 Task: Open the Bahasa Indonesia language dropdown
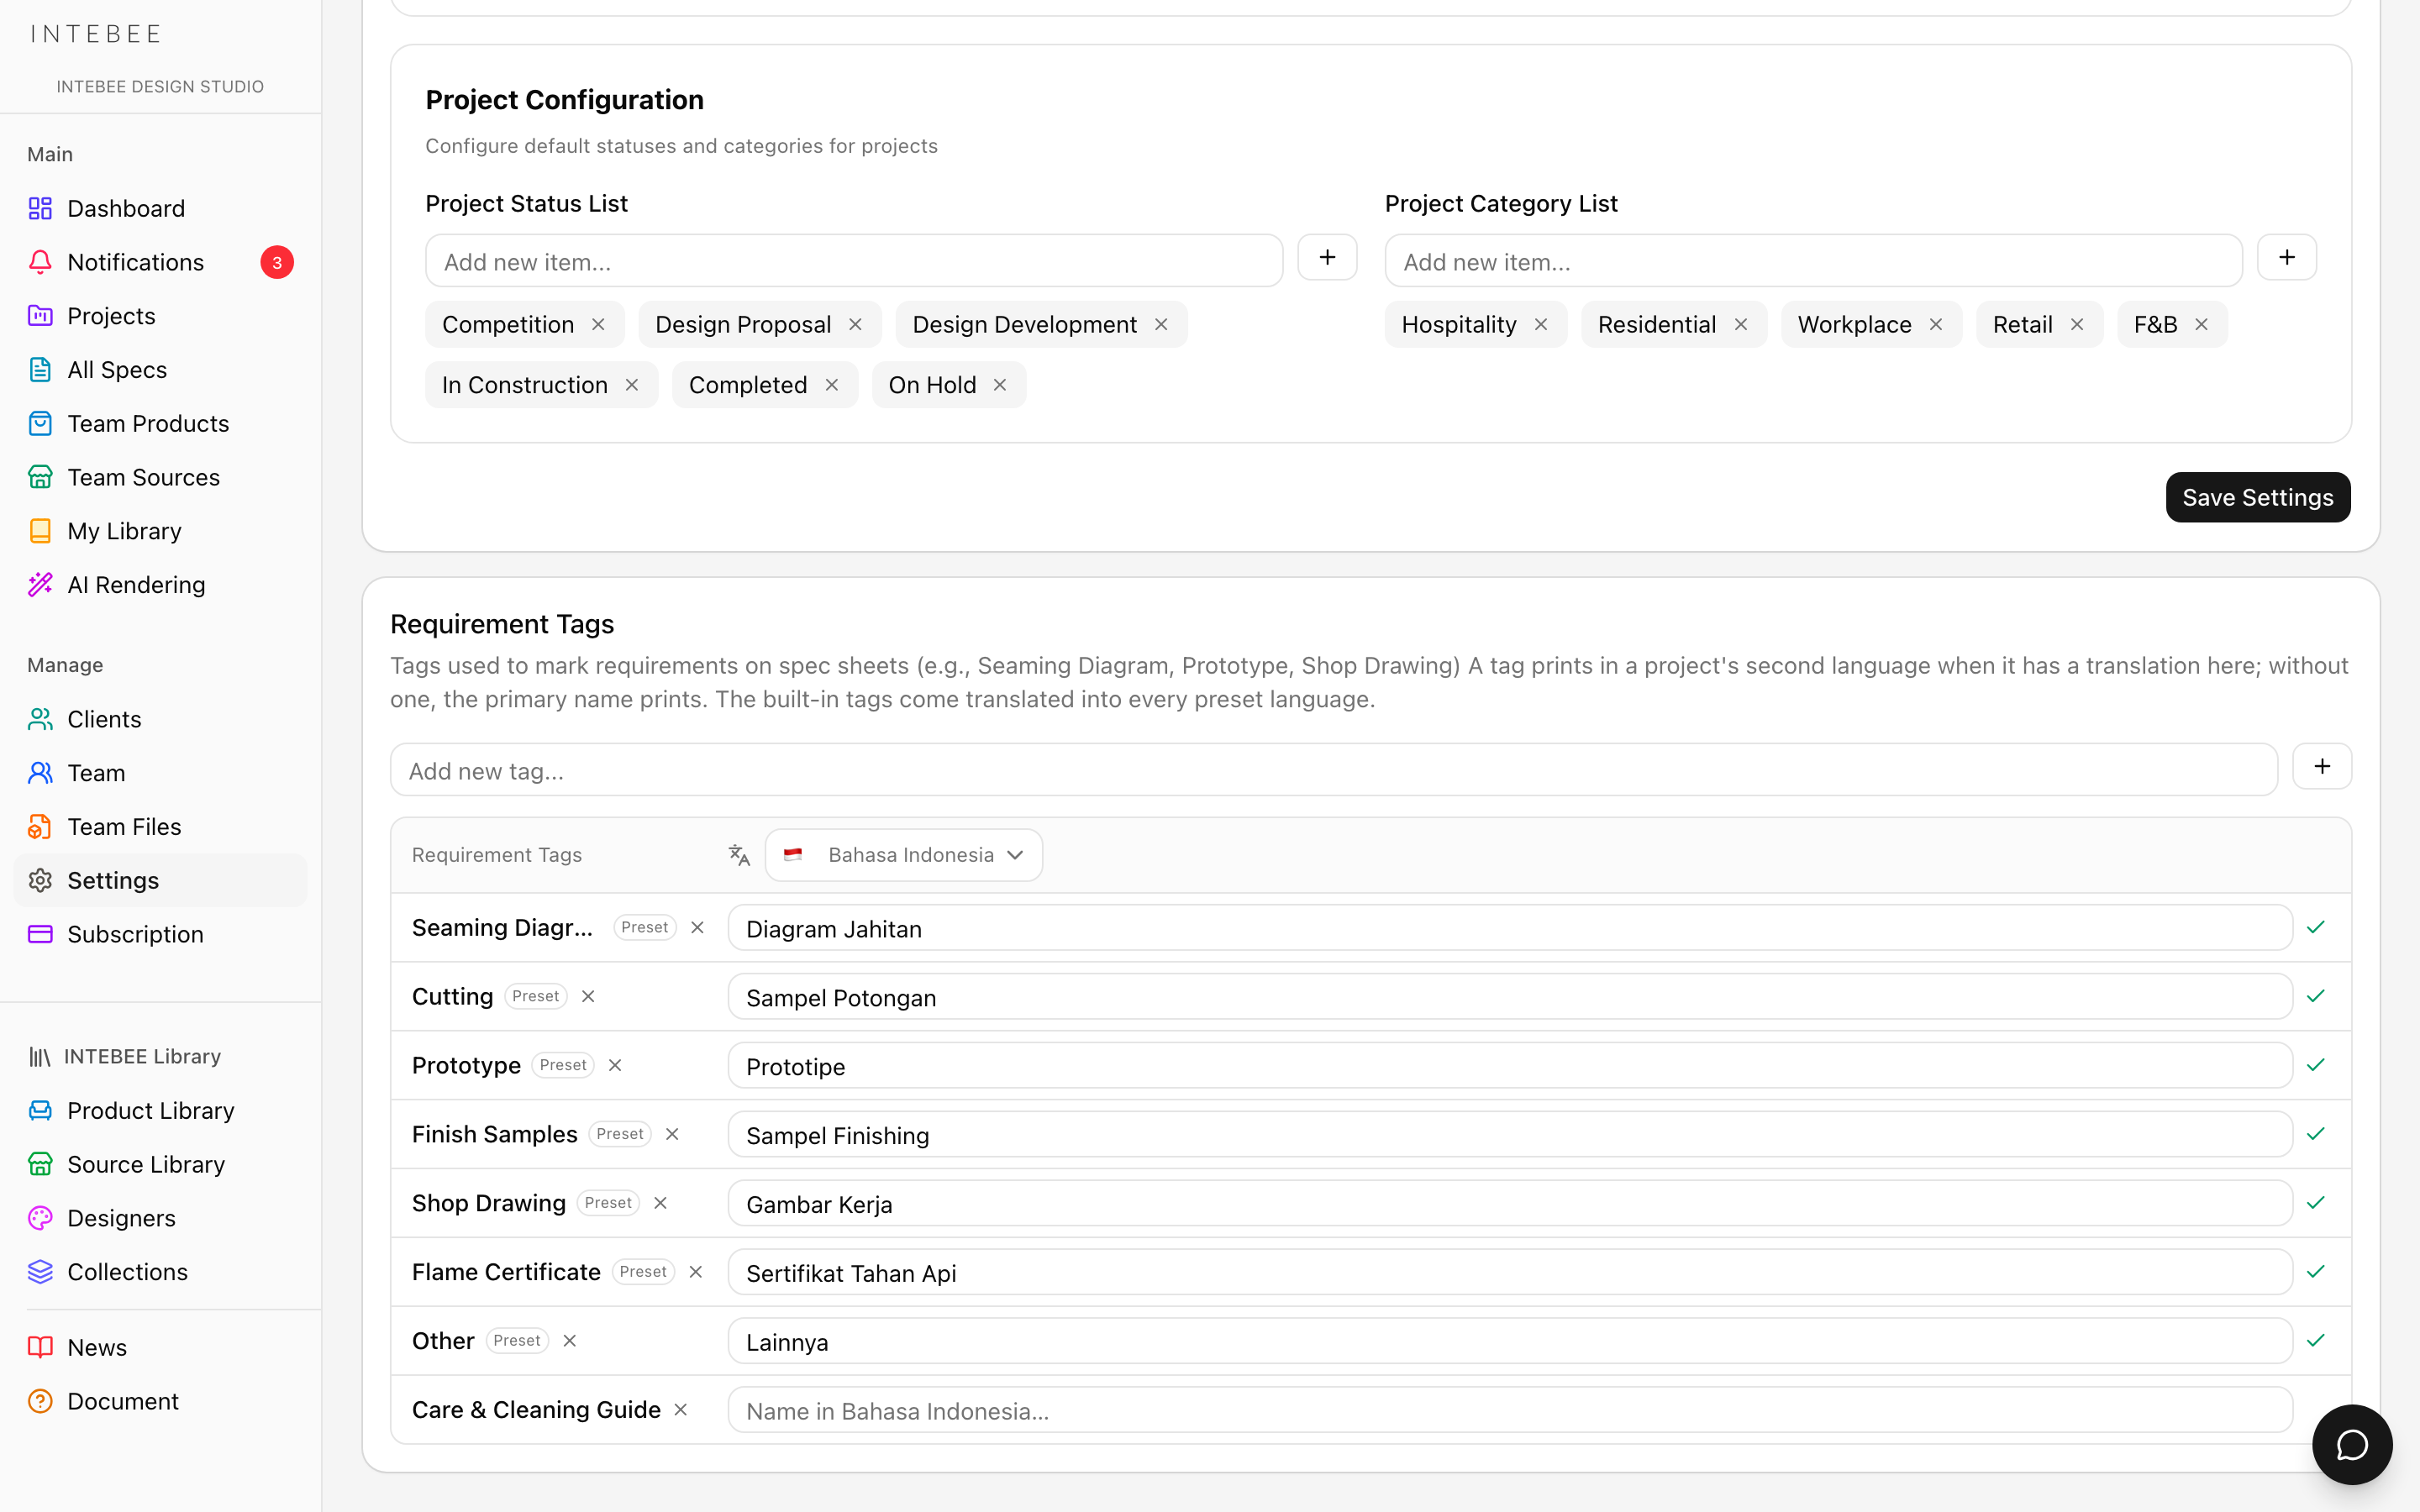click(x=904, y=855)
